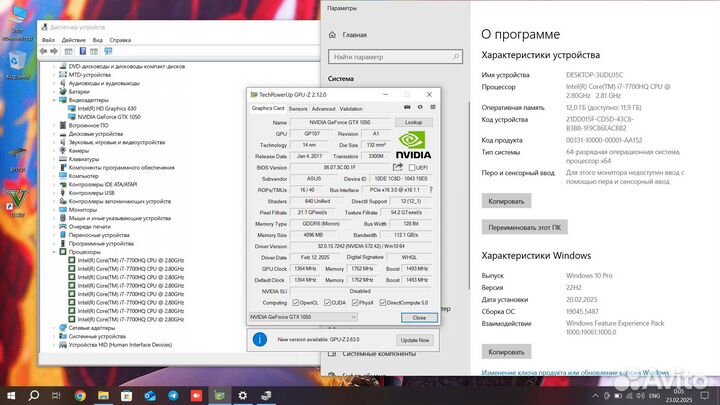Click the Найти параметр search field
Image resolution: width=720 pixels, height=405 pixels.
[x=395, y=57]
